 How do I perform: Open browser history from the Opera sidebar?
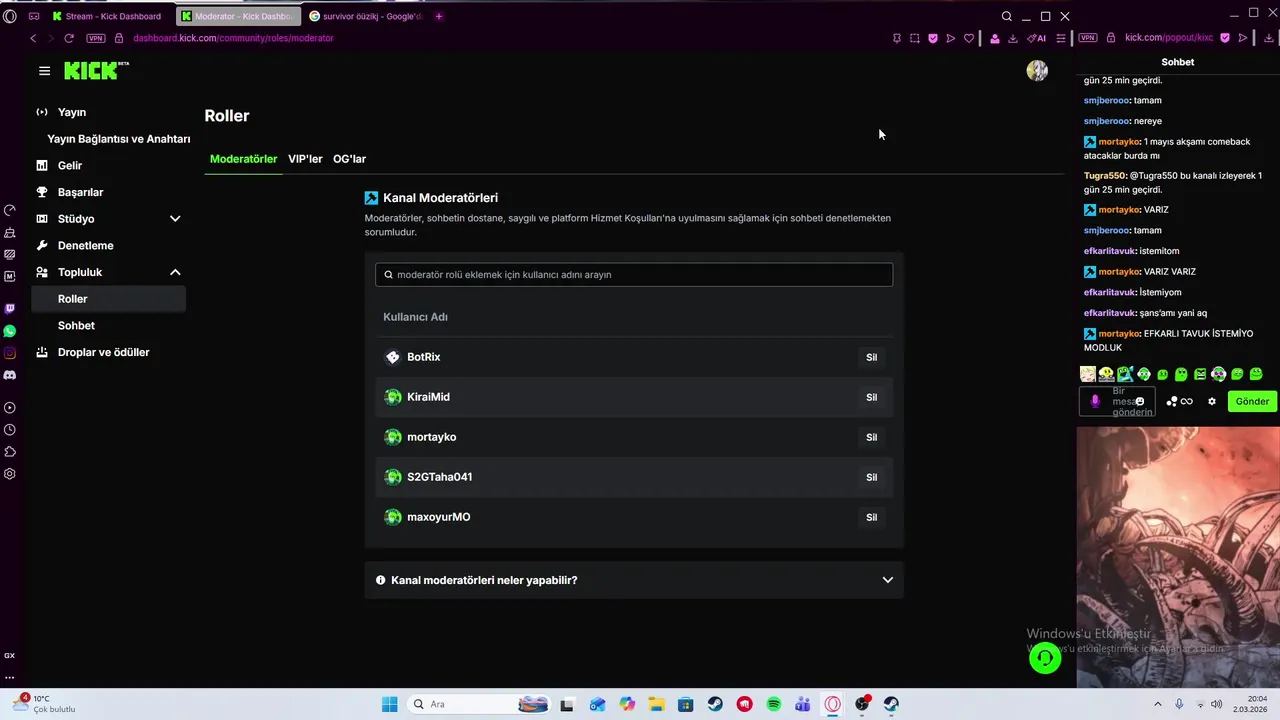pyautogui.click(x=10, y=430)
